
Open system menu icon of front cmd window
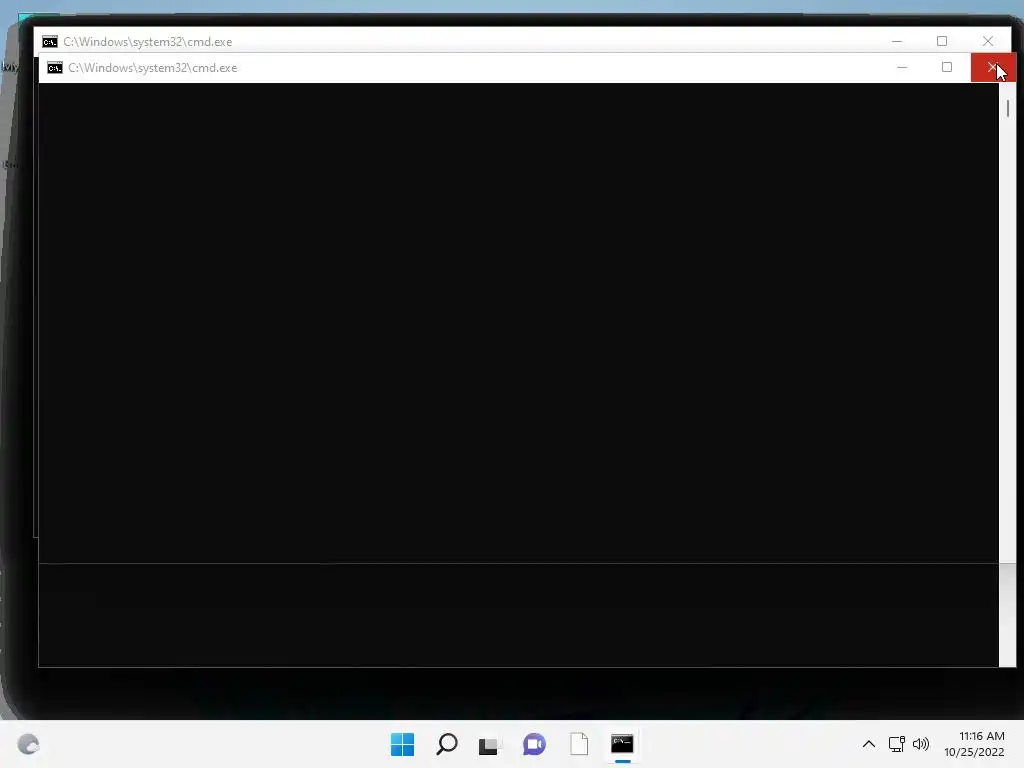[x=55, y=68]
